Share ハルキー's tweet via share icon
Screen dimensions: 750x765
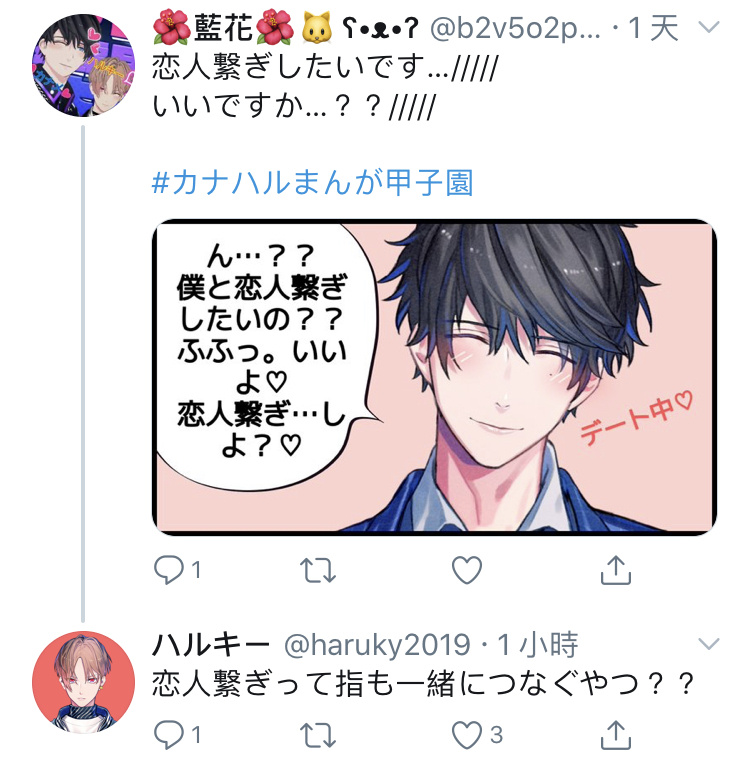coord(616,734)
